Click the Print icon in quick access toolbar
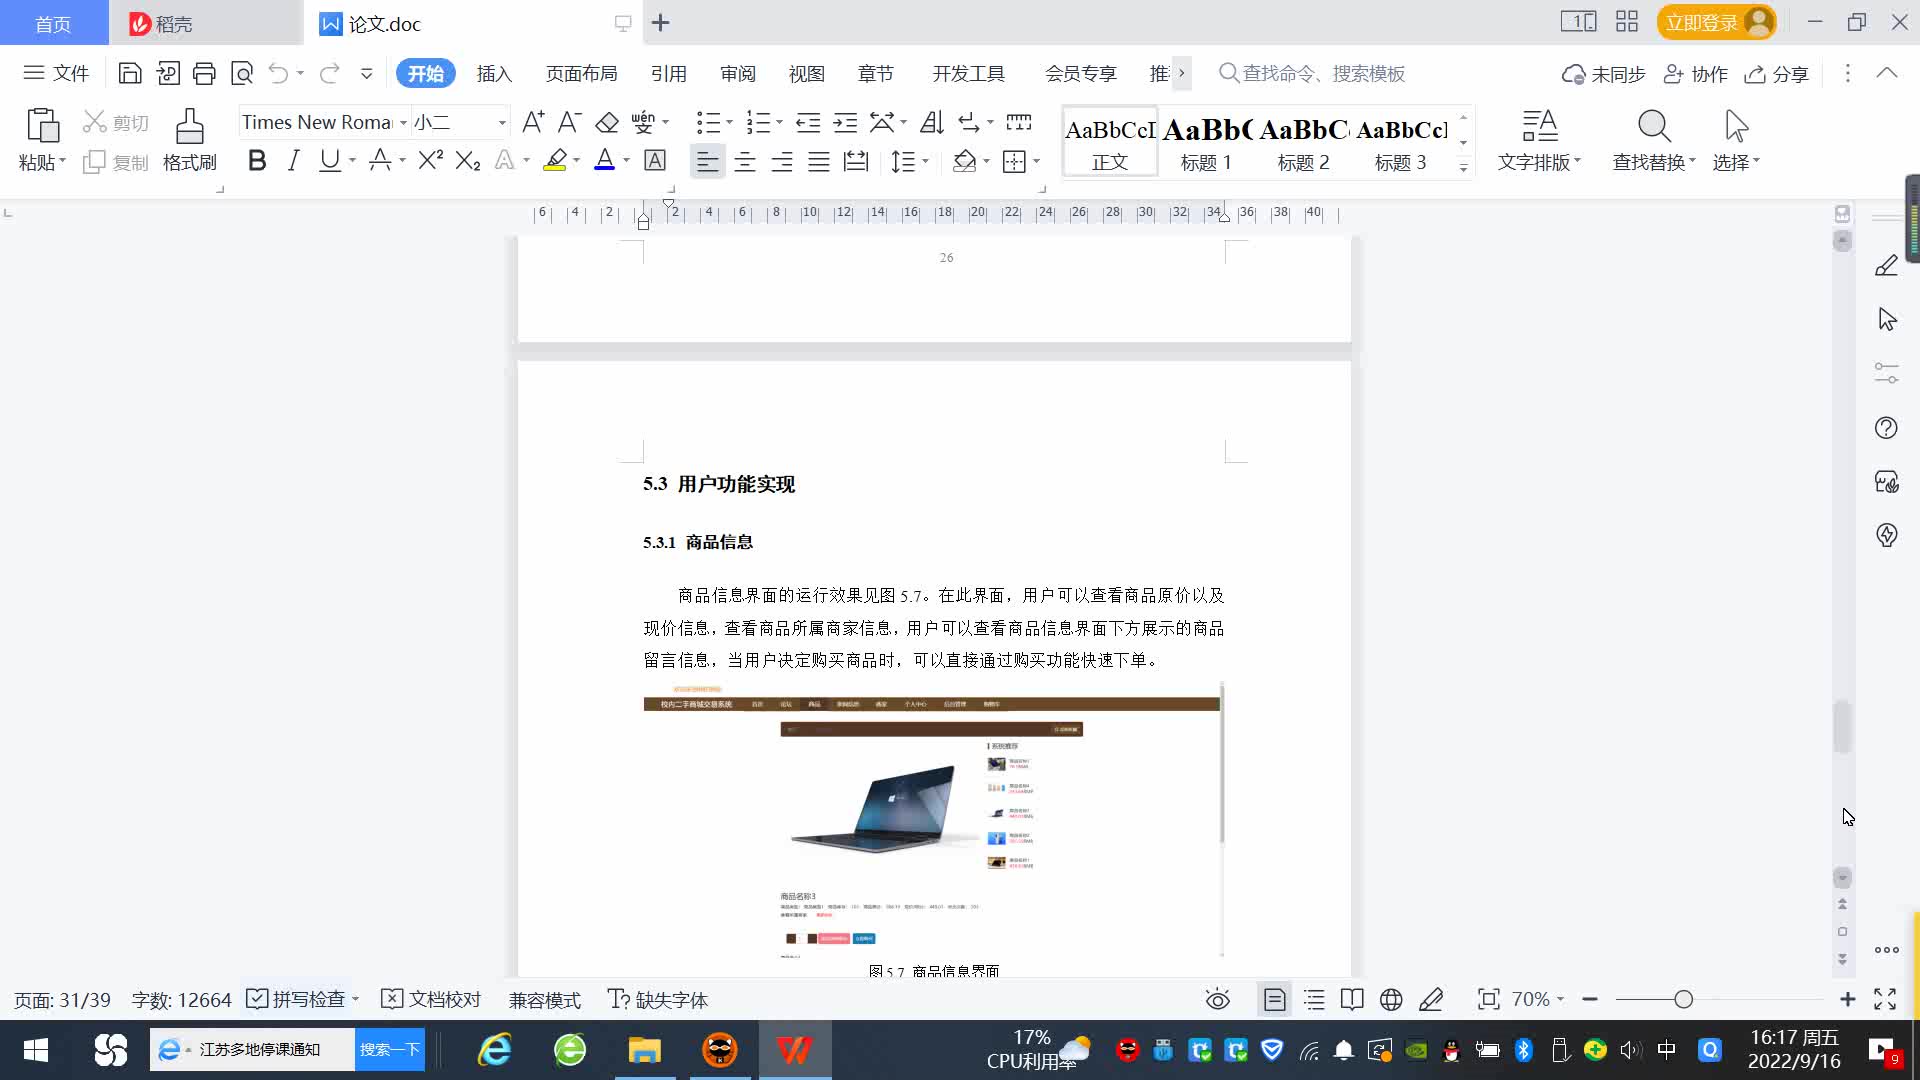The width and height of the screenshot is (1920, 1080). tap(204, 73)
